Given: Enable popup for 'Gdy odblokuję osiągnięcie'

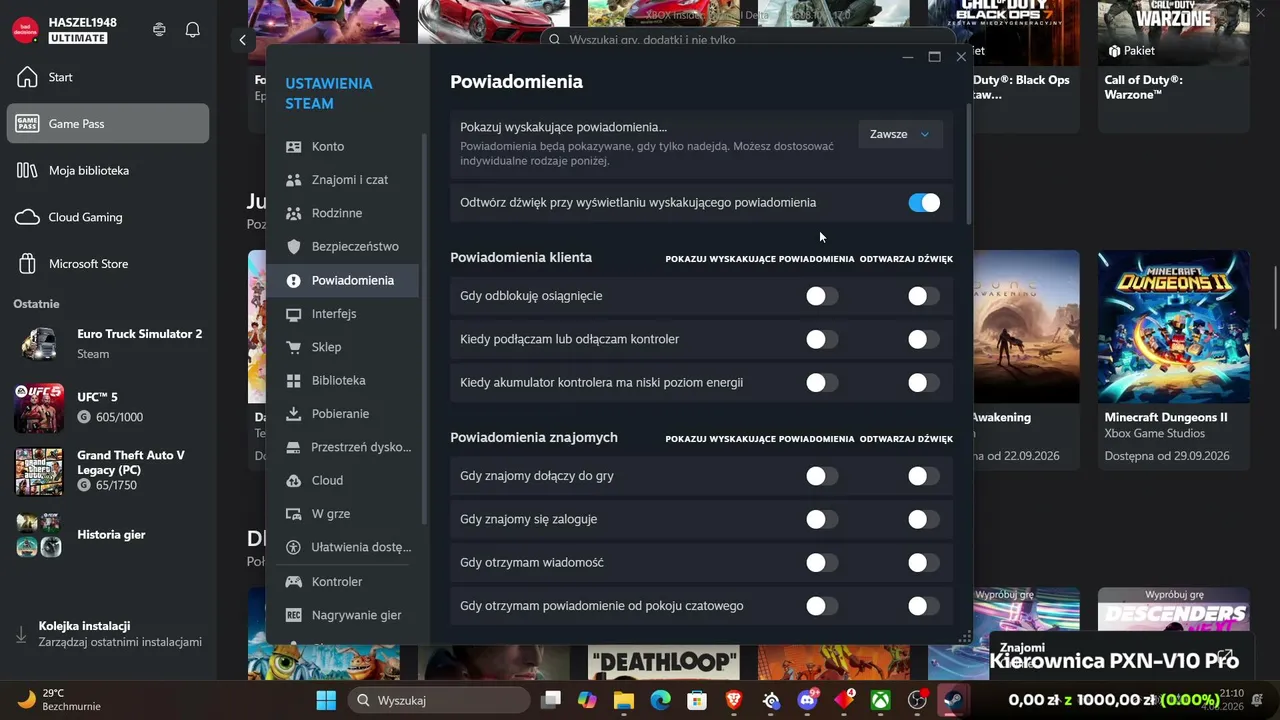Looking at the screenshot, I should (x=822, y=296).
